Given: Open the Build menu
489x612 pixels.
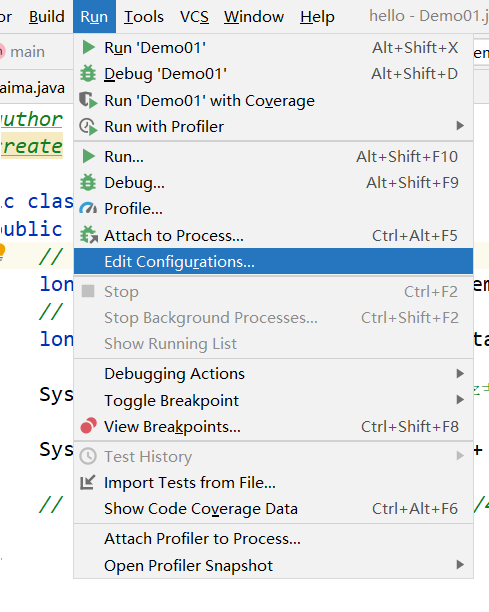Looking at the screenshot, I should pos(47,17).
